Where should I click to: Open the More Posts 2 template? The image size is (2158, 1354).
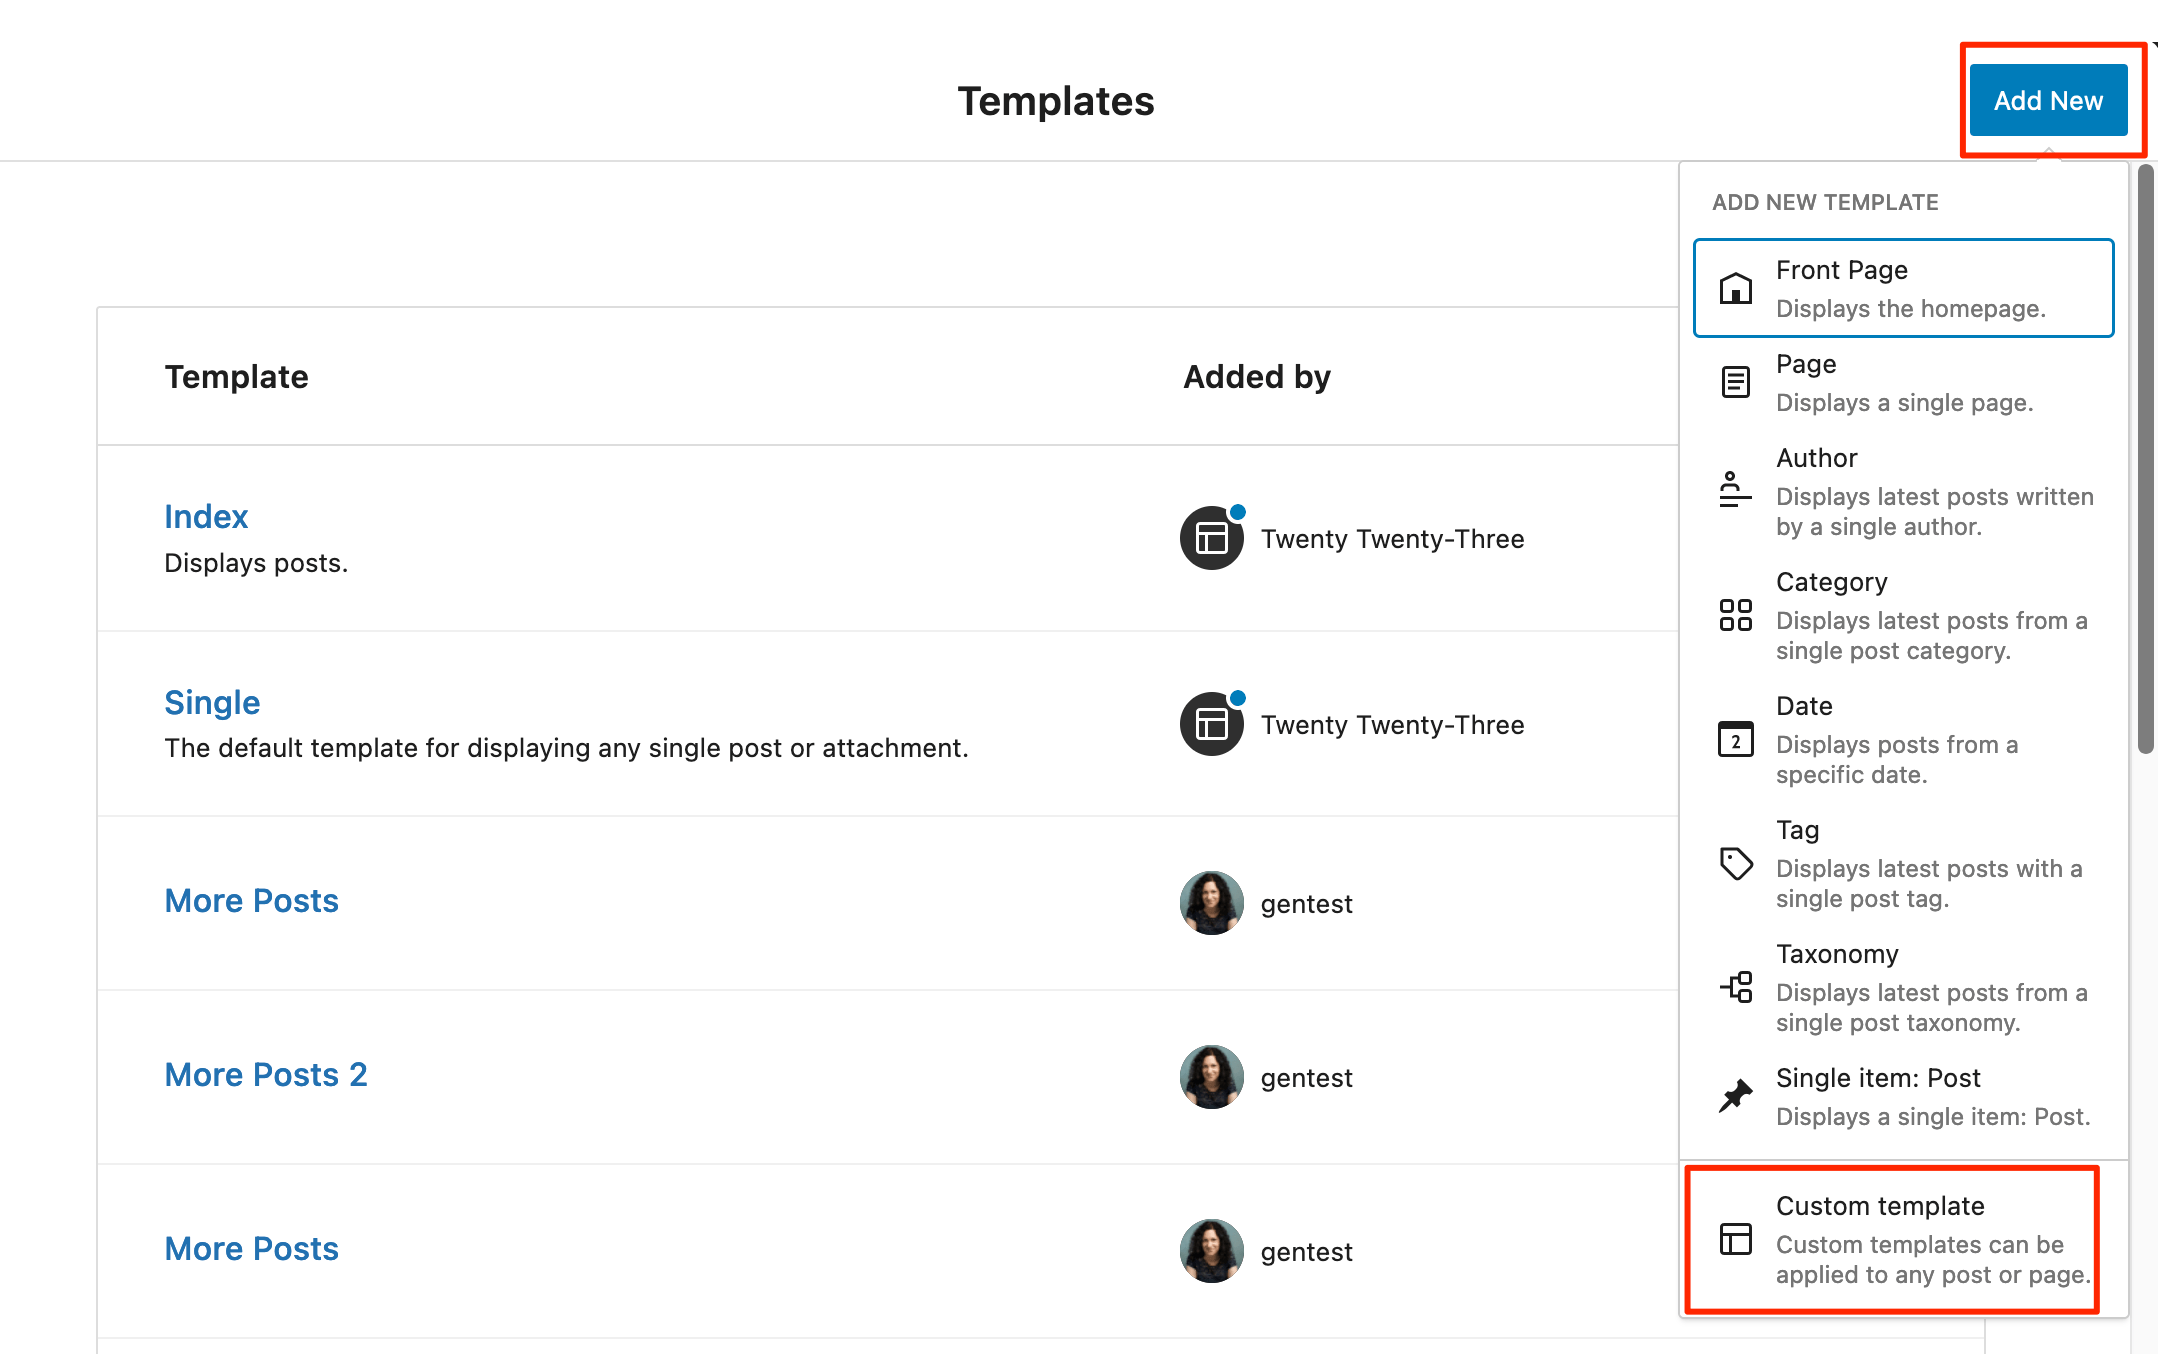pos(266,1074)
